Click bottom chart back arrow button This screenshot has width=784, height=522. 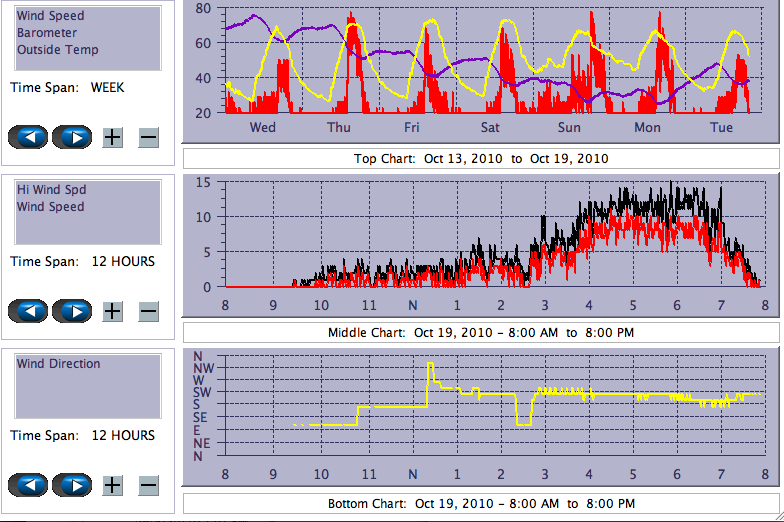(28, 485)
